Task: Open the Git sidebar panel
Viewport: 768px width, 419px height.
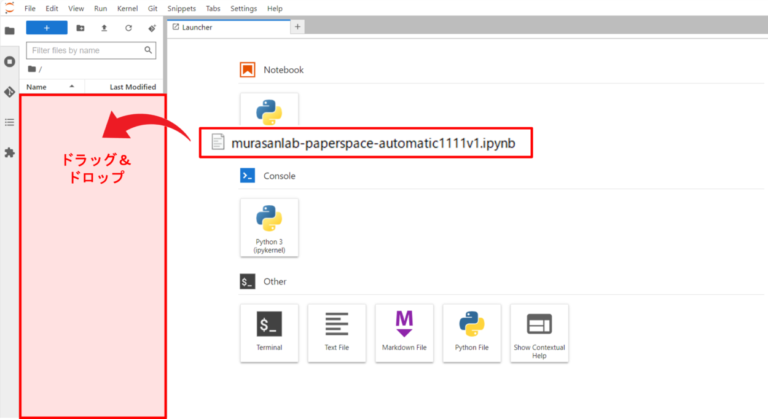Action: click(10, 91)
